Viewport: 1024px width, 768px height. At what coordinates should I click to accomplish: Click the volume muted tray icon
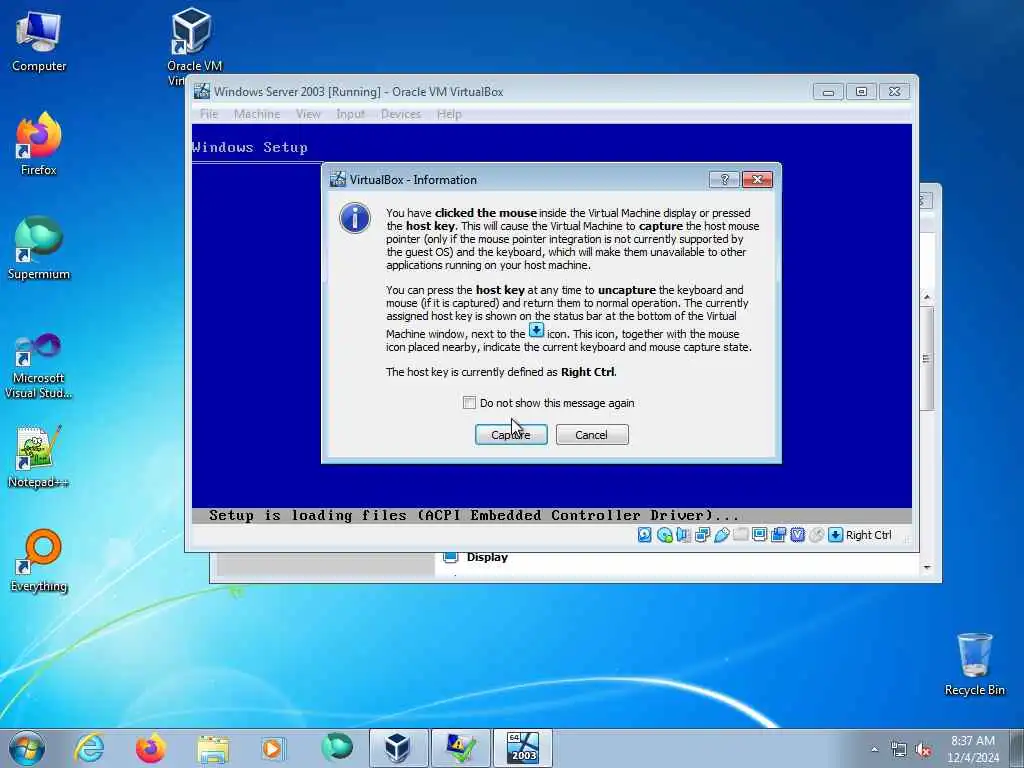coord(923,750)
